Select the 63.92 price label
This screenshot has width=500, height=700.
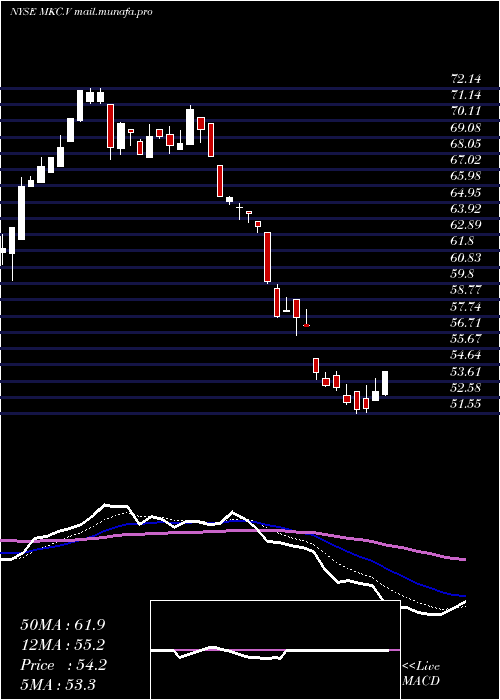point(466,208)
